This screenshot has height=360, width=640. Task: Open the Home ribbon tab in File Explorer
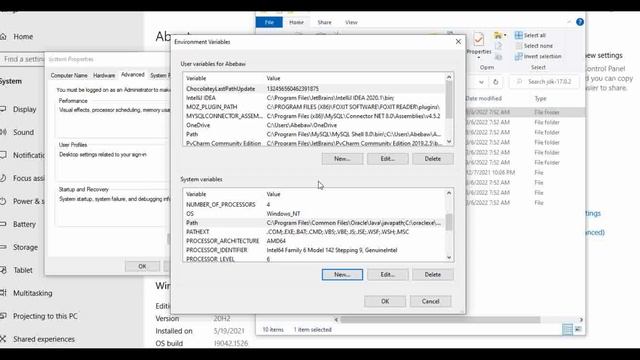click(x=296, y=22)
